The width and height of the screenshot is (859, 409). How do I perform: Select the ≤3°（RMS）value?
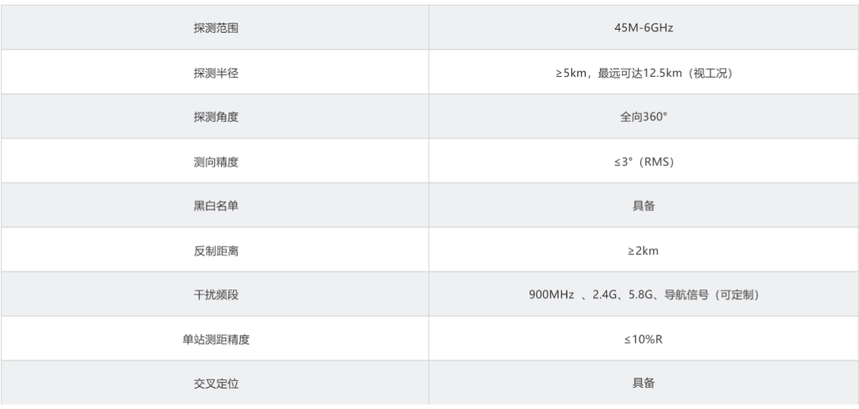coord(643,162)
